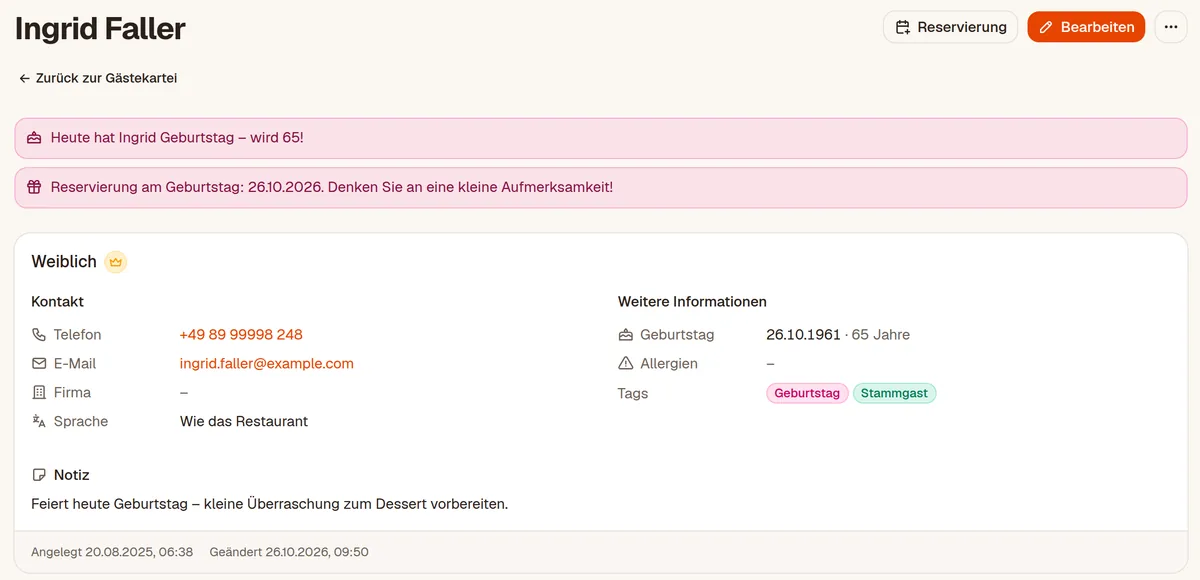Click the phone icon beside Telefon

pos(39,335)
